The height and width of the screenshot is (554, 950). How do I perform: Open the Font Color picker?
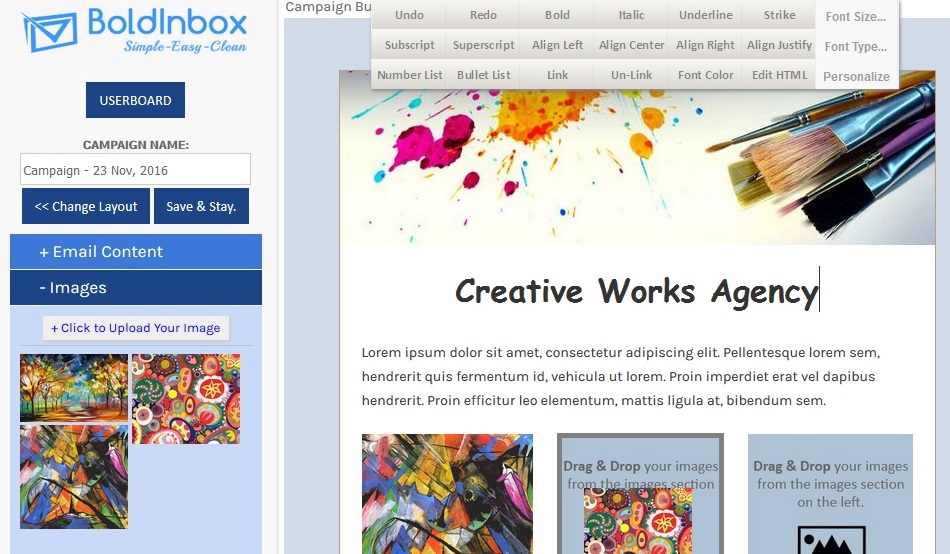click(x=705, y=75)
